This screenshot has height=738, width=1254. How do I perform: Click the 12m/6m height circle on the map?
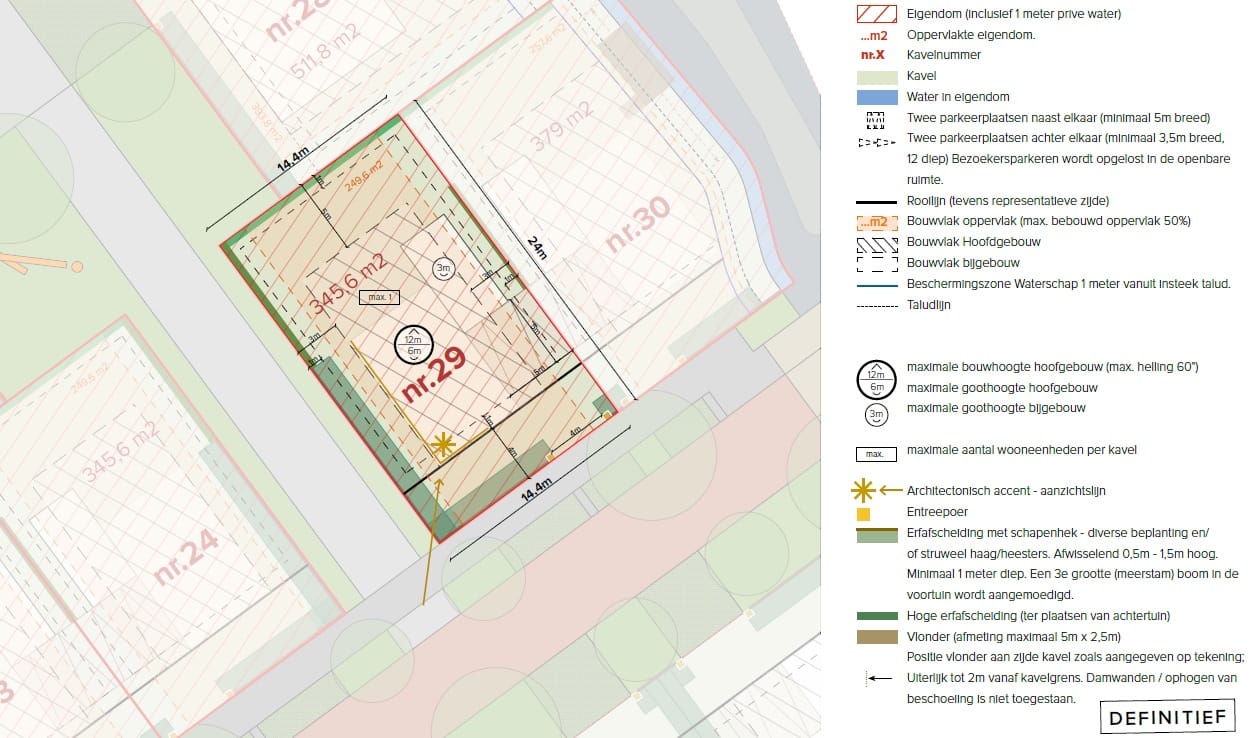[412, 345]
